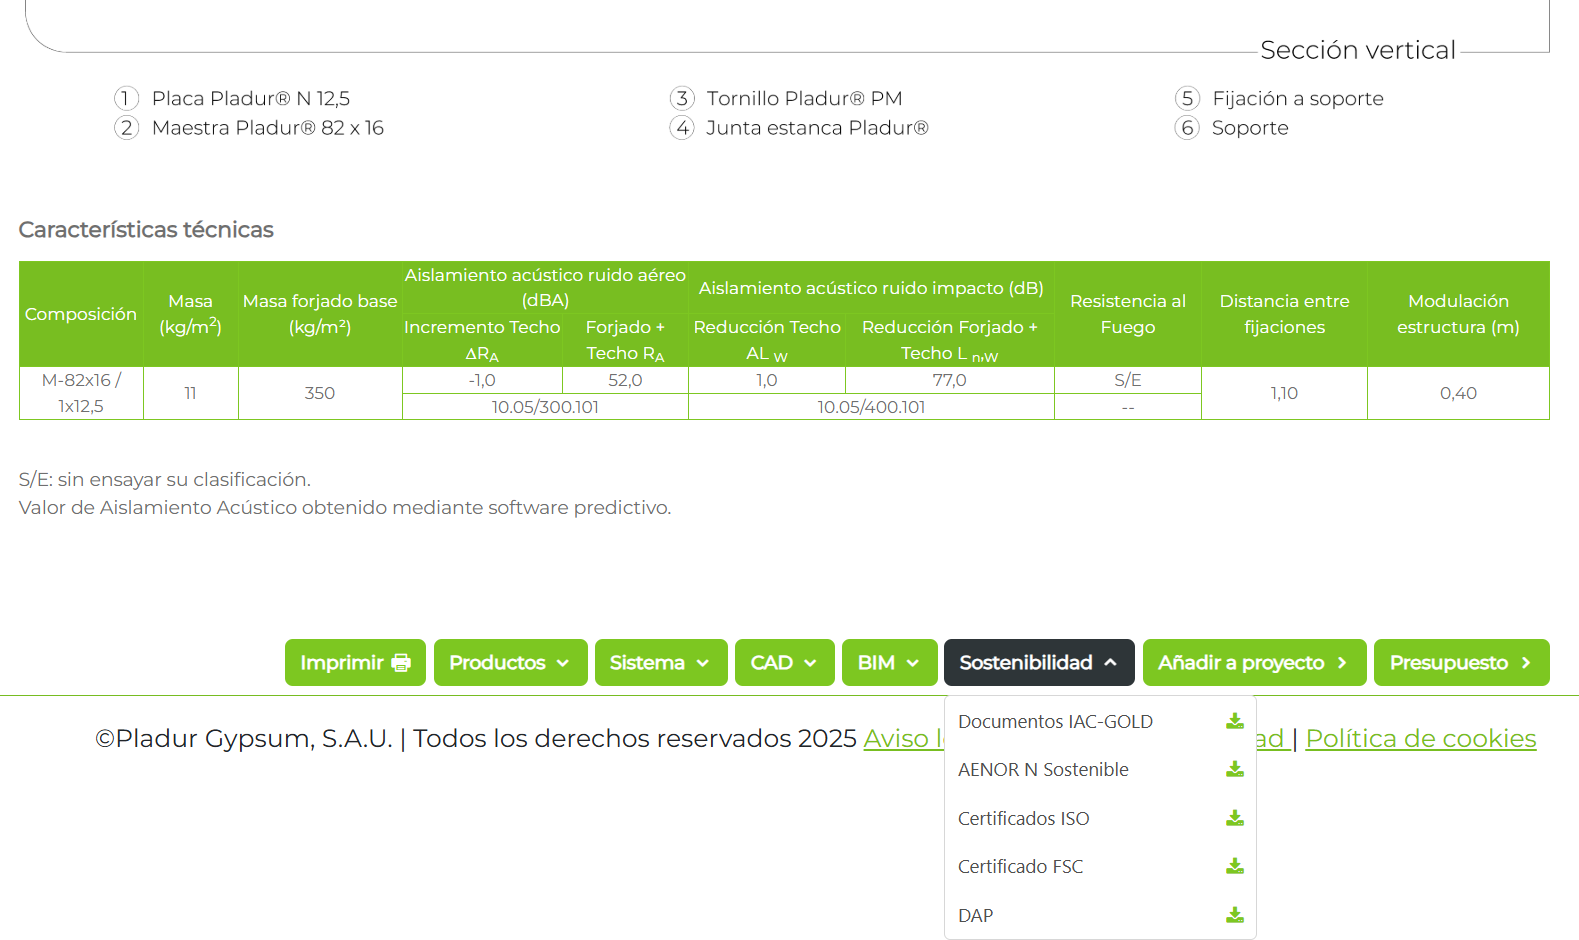1579x940 pixels.
Task: Select Certificados ISO menu entry
Action: [1023, 819]
